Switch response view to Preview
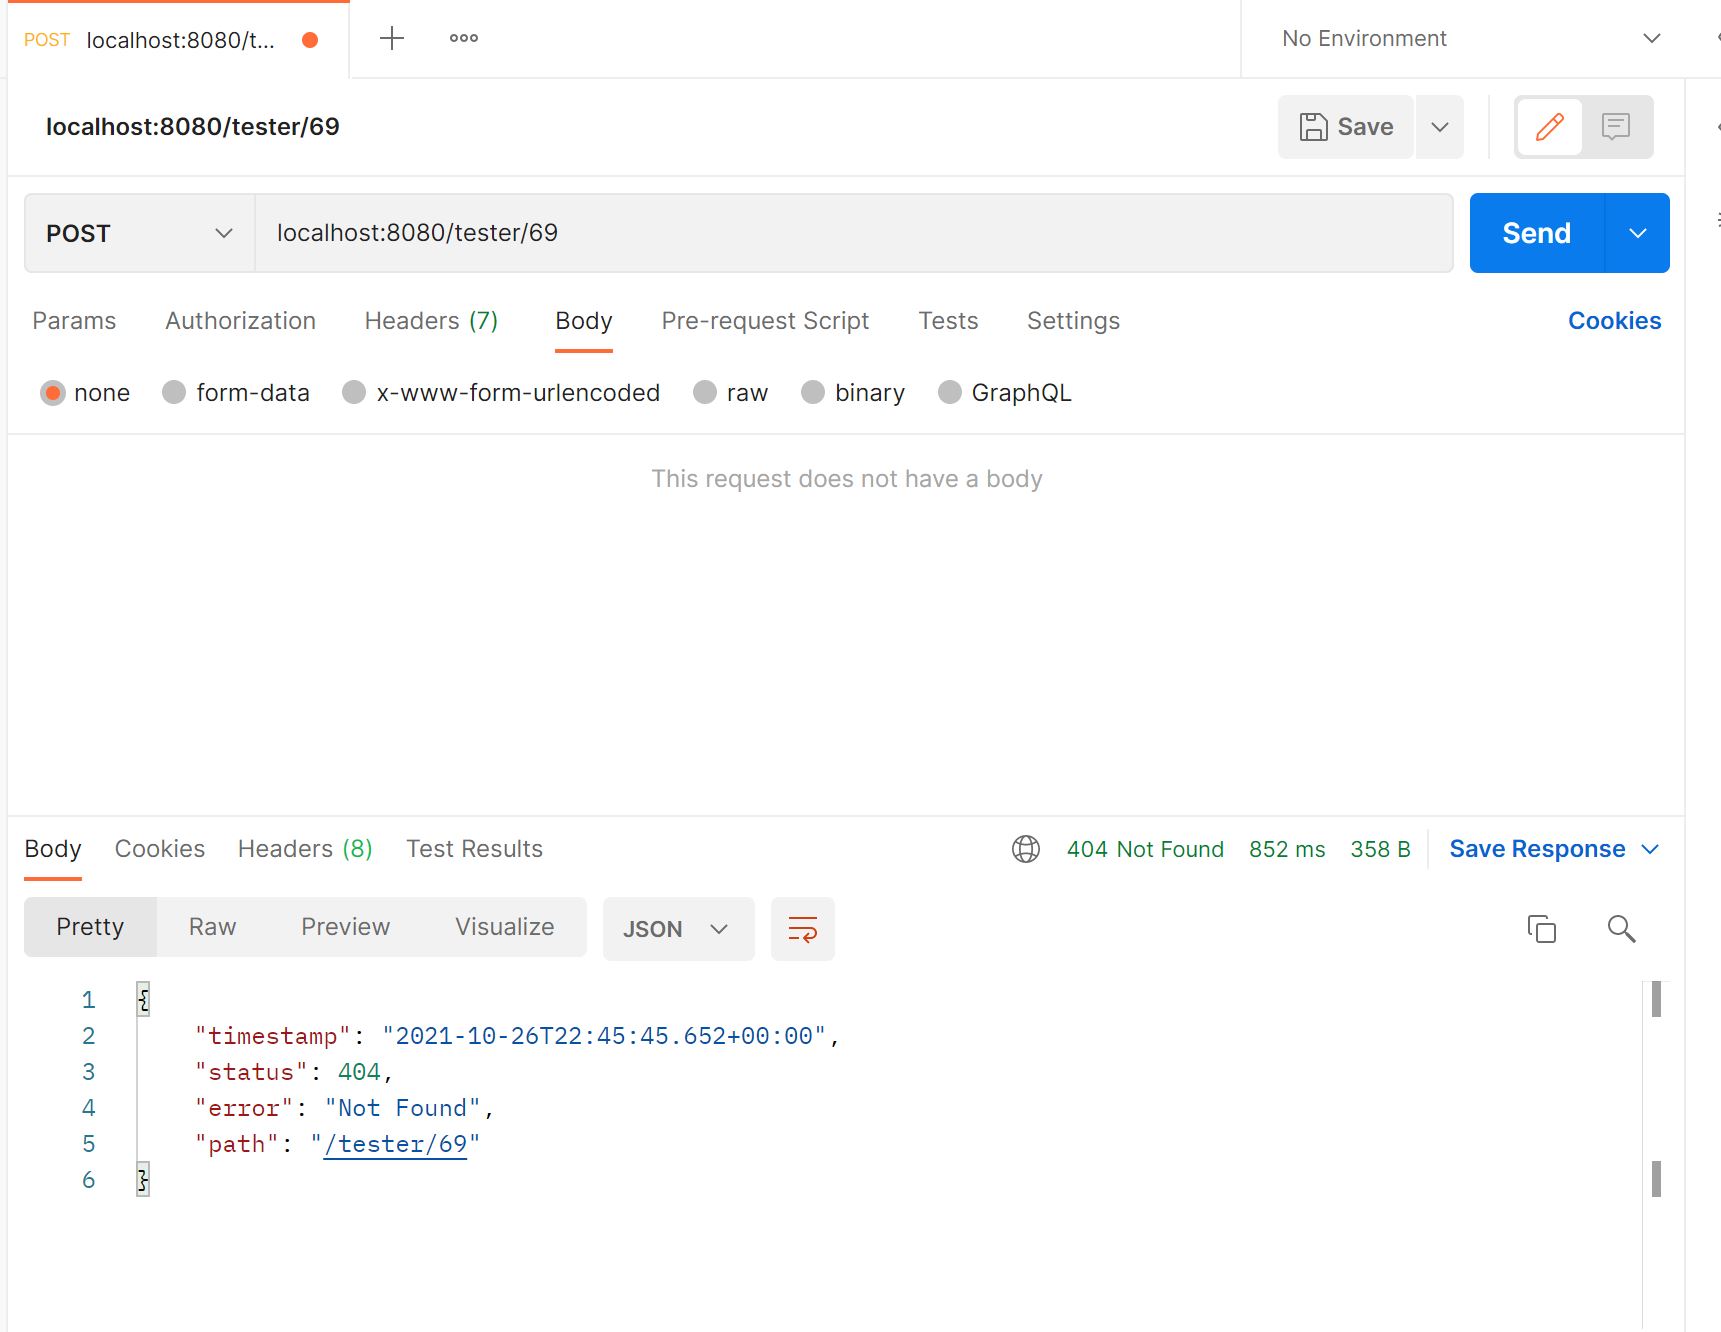 coord(345,927)
